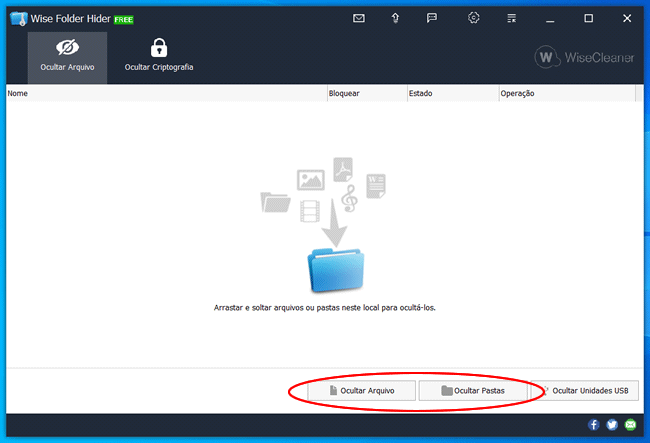Open the email envelope icon in title bar
Image resolution: width=650 pixels, height=443 pixels.
359,18
